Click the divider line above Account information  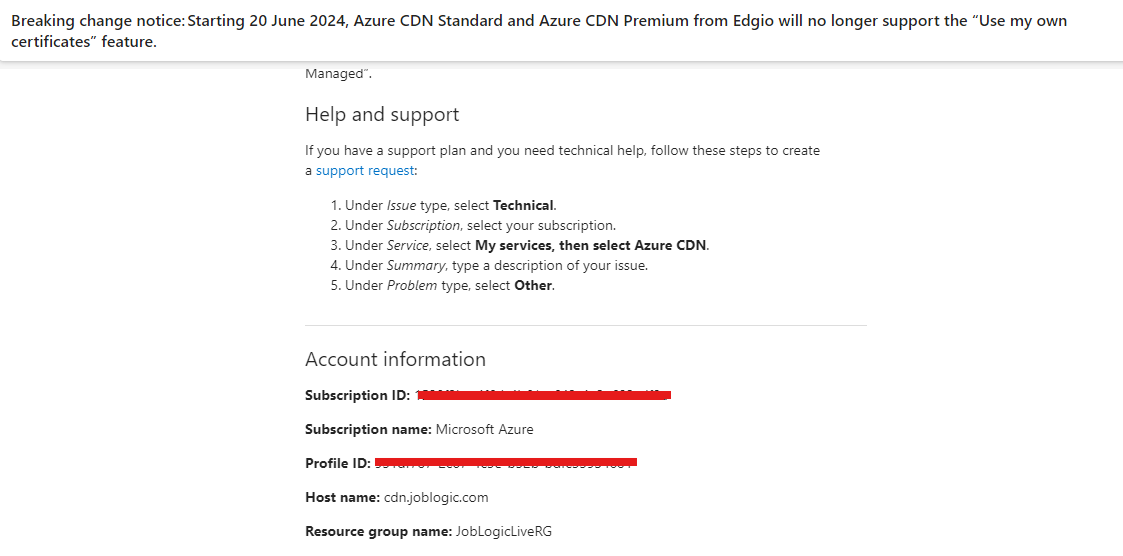586,325
